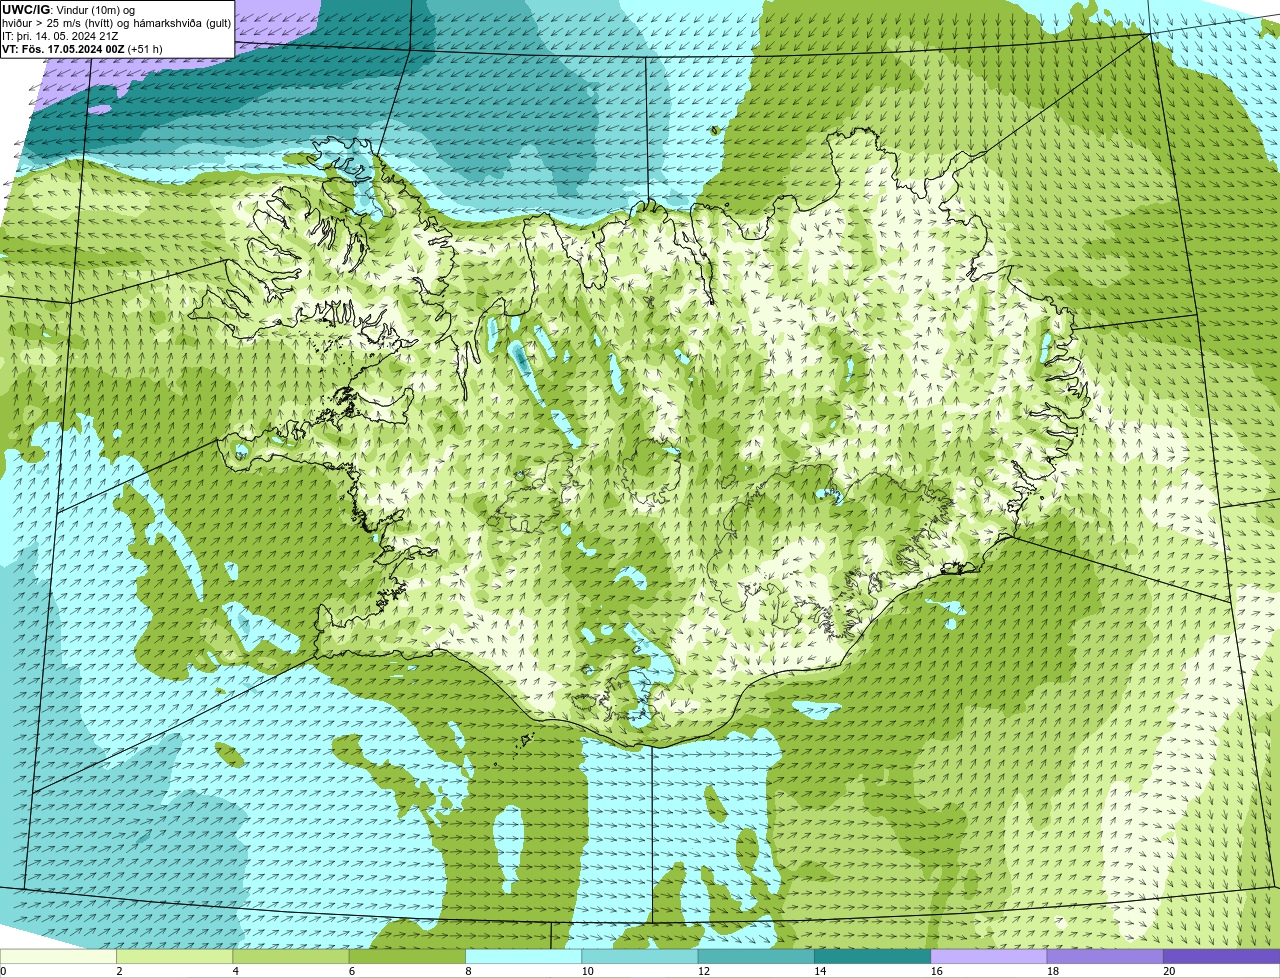1280x978 pixels.
Task: Click the "VT: Fös. 17.05.2024 00Z (+51 h)" line
Action: 82,48
